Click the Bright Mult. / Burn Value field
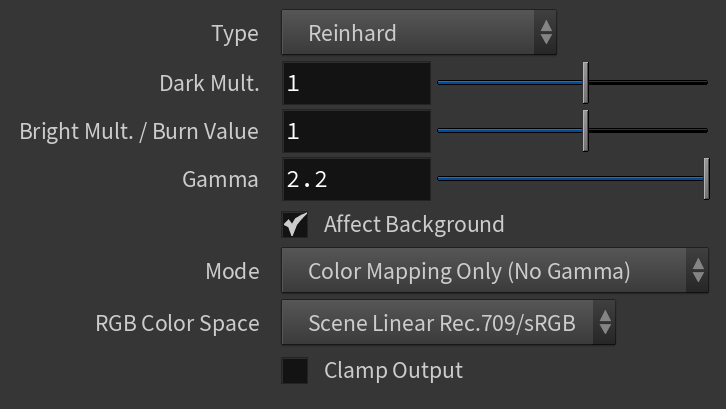 click(357, 131)
